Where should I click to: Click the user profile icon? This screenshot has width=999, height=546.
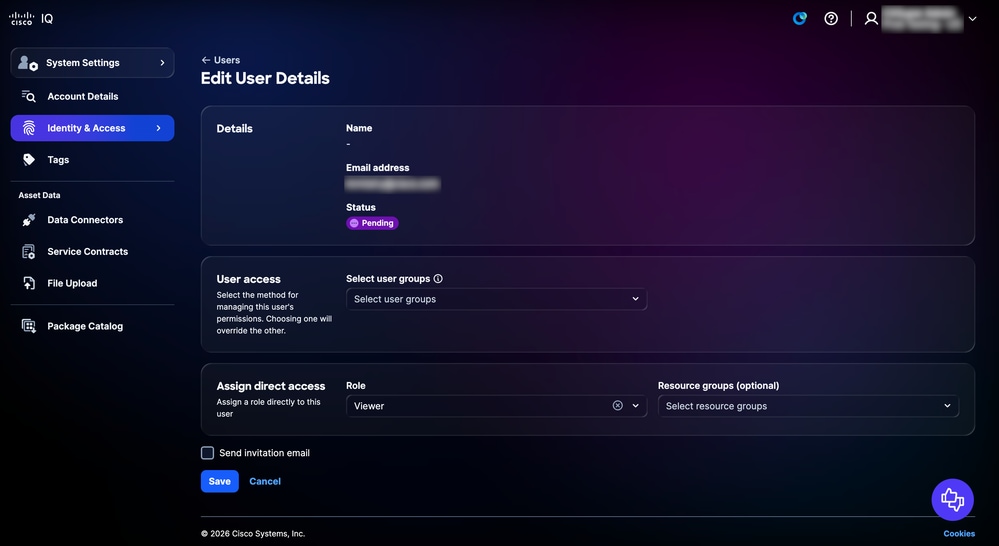pos(871,18)
